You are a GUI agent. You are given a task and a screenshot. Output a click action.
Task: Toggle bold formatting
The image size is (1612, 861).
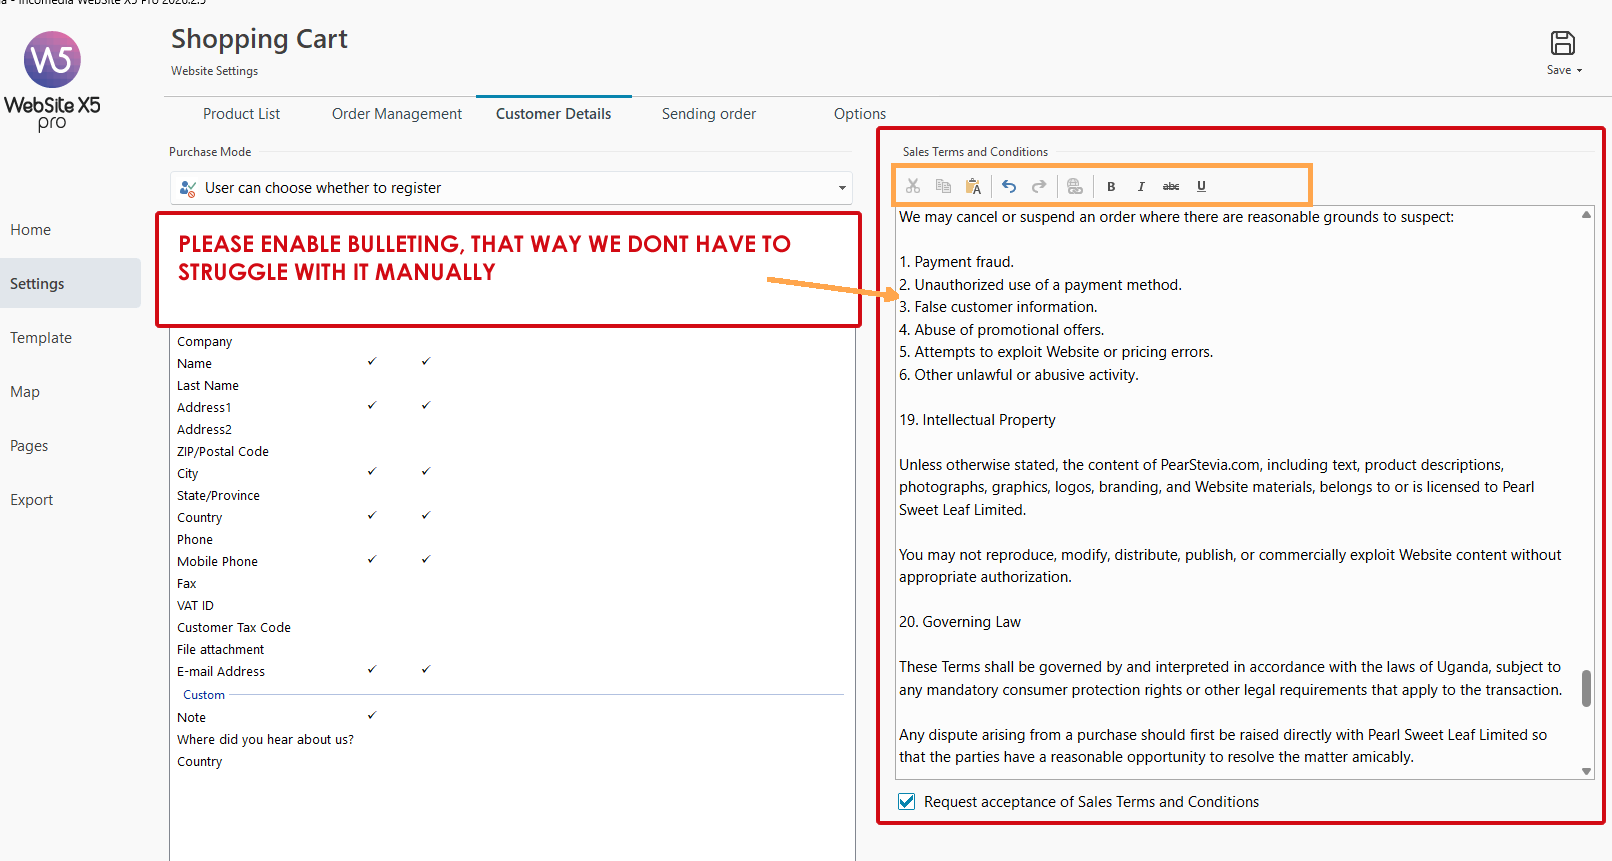tap(1111, 186)
